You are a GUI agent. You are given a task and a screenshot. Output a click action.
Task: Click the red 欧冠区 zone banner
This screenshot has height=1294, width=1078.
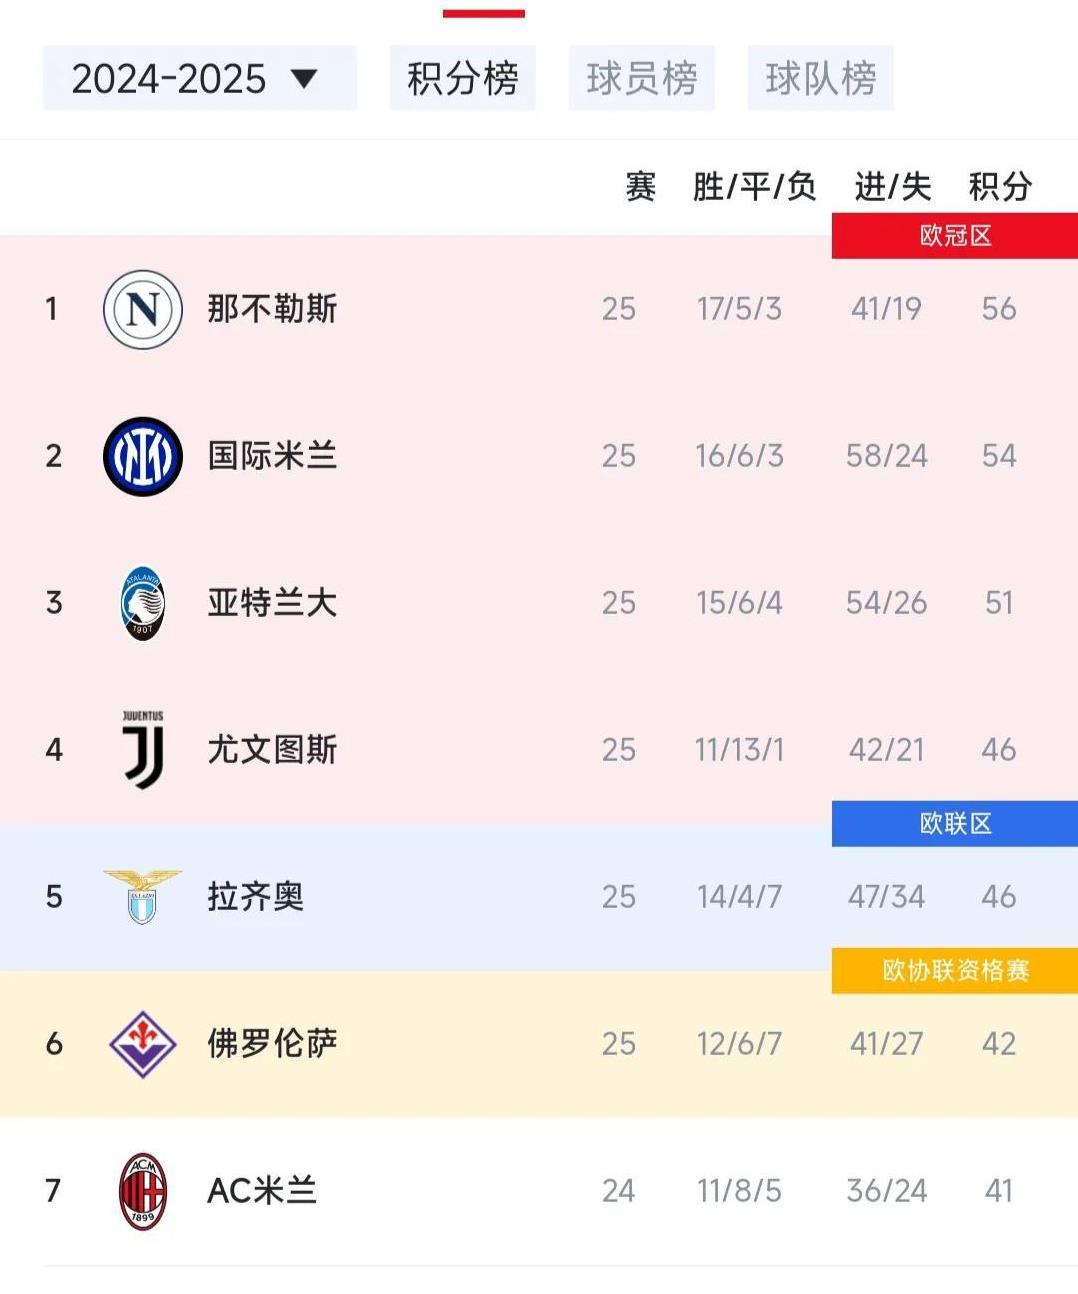(x=953, y=235)
